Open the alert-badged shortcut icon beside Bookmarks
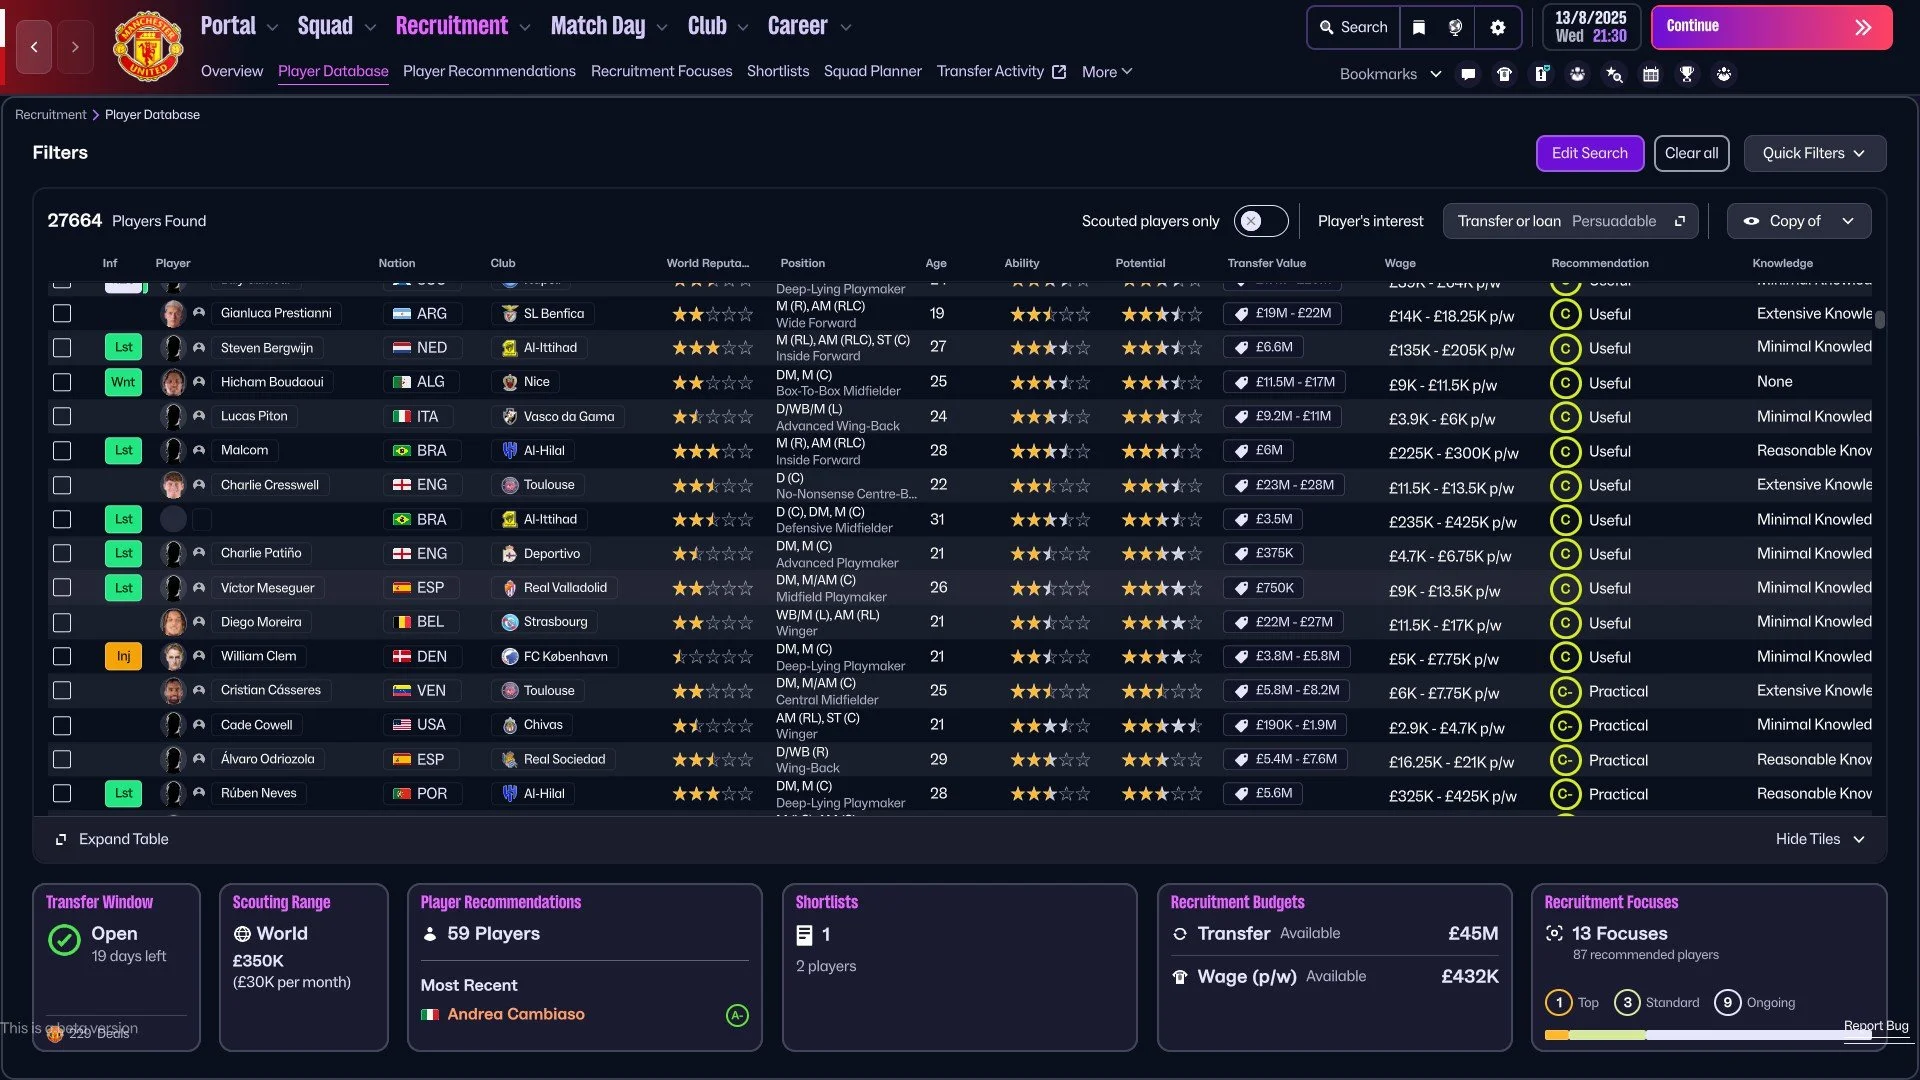This screenshot has width=1920, height=1080. 1542,74
